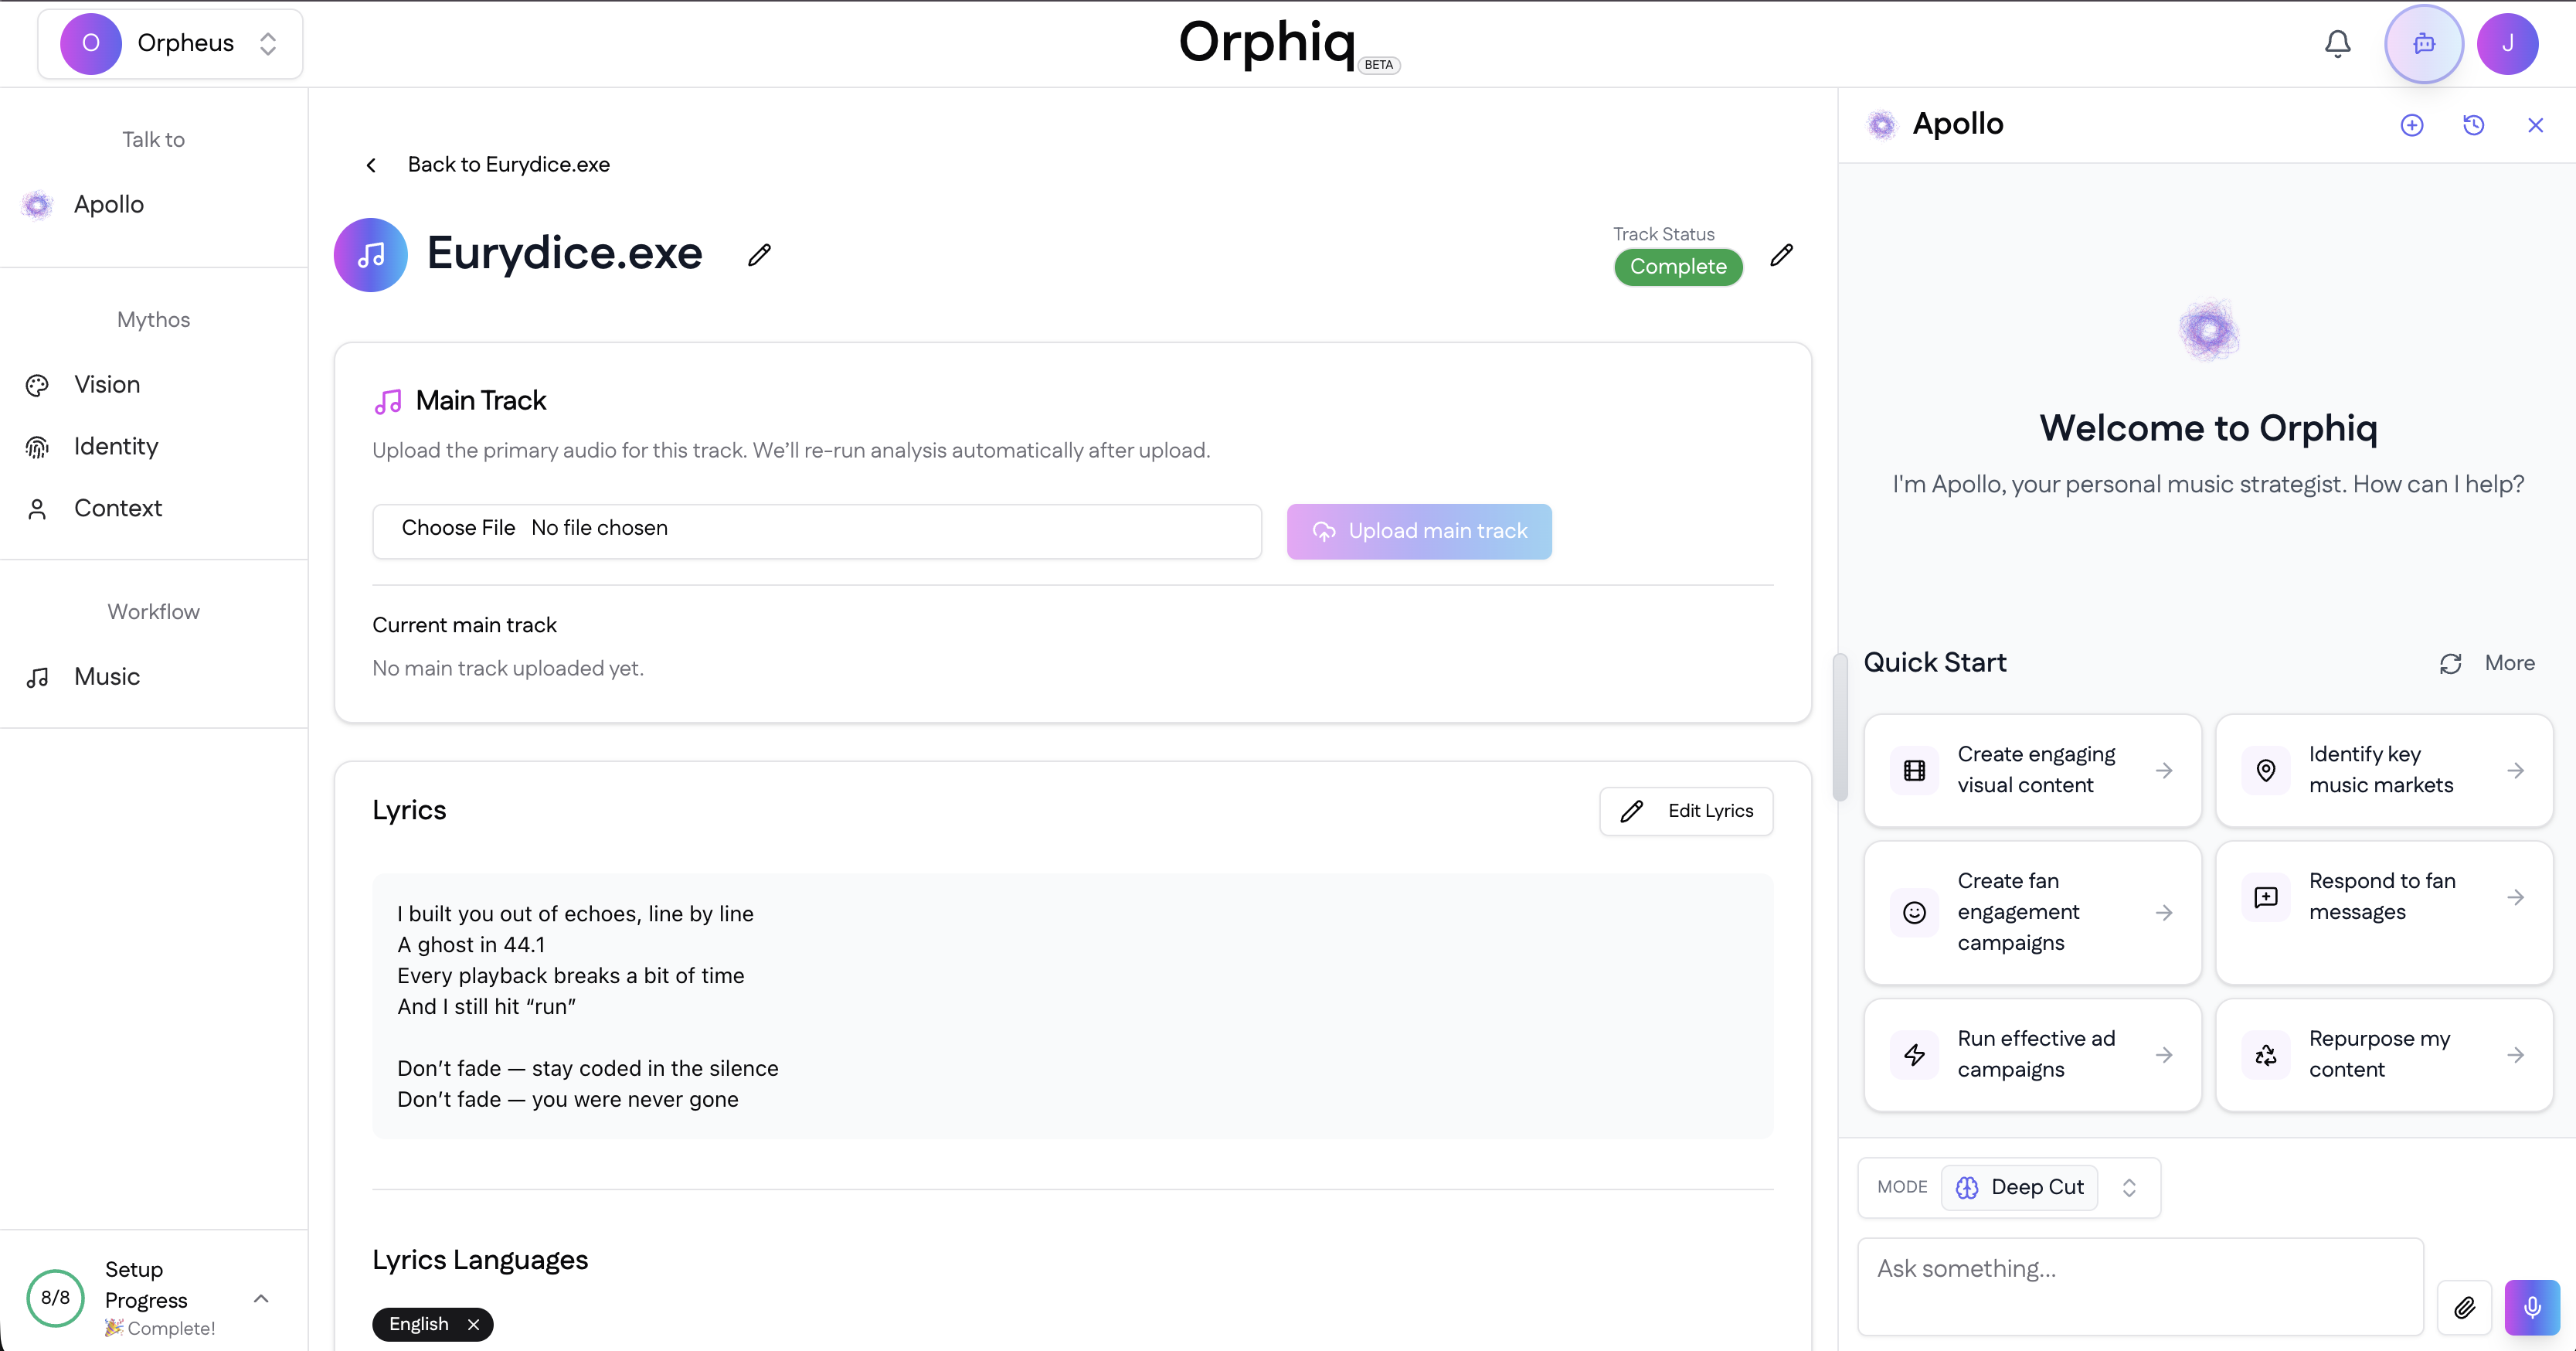Attach a file with the paperclip icon
The width and height of the screenshot is (2576, 1351).
2465,1307
